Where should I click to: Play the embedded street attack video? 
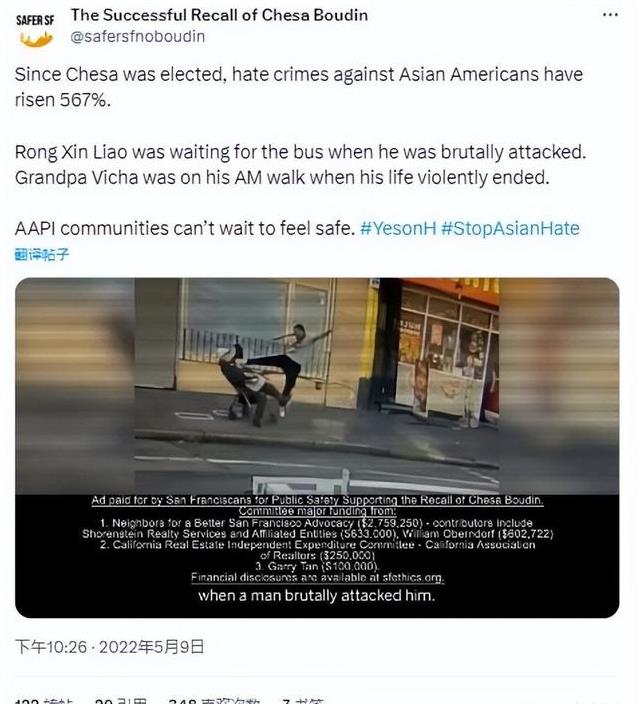[x=317, y=386]
